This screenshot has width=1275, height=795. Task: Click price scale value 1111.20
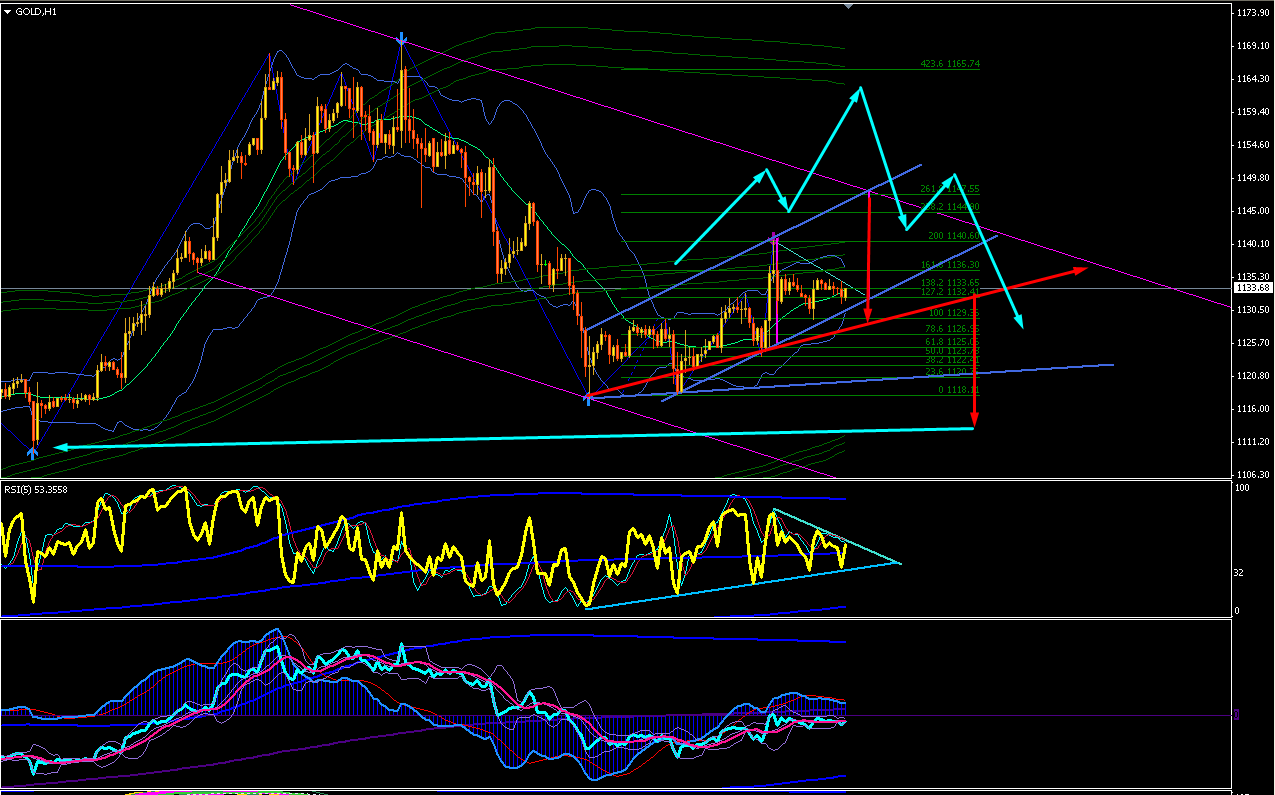click(1252, 442)
